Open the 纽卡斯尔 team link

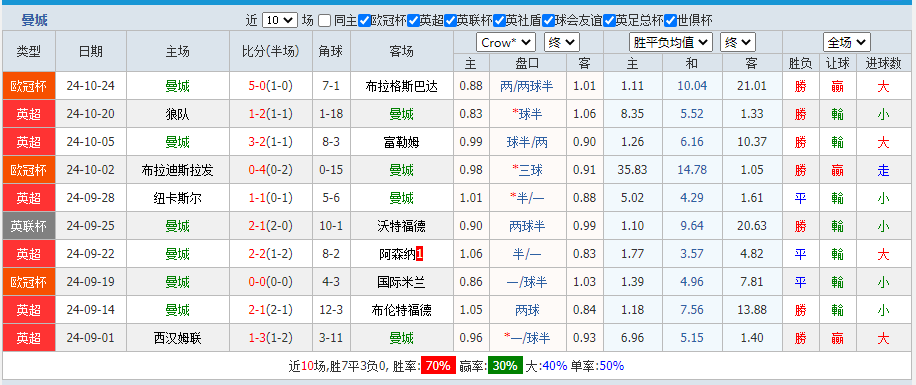[x=178, y=198]
